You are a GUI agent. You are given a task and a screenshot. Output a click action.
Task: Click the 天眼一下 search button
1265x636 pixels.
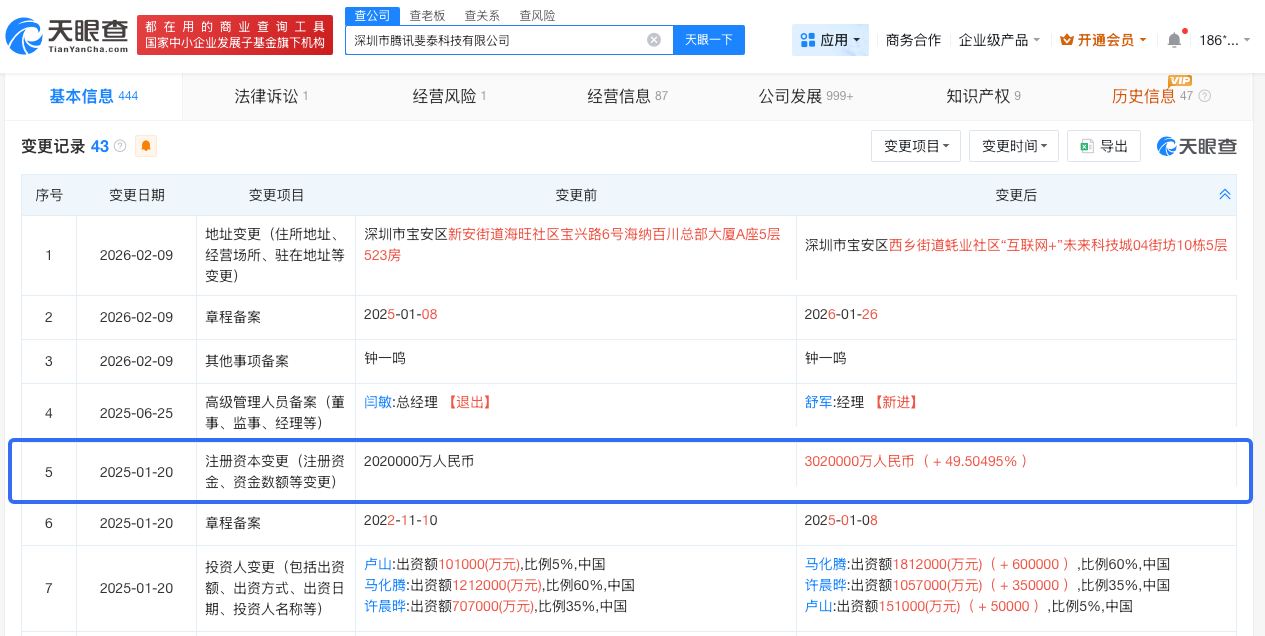pos(709,40)
